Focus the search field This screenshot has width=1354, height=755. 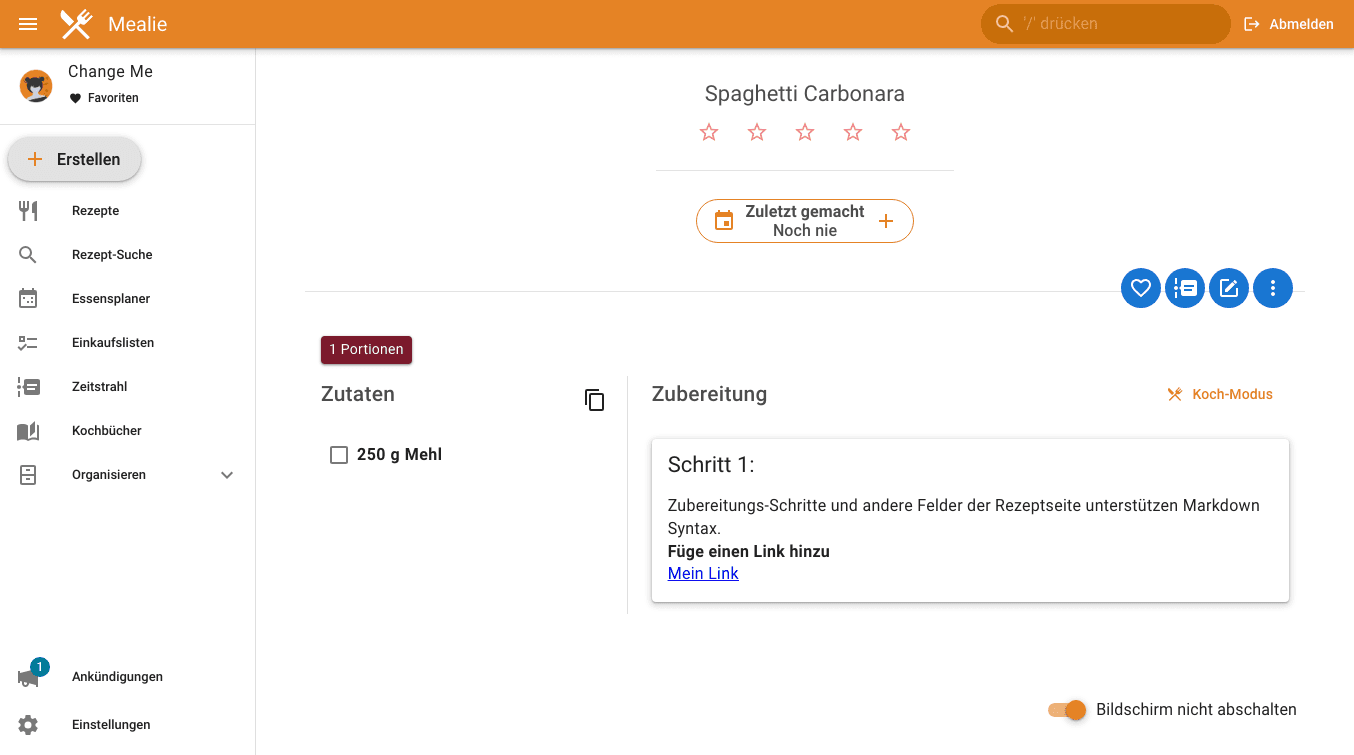tap(1105, 24)
